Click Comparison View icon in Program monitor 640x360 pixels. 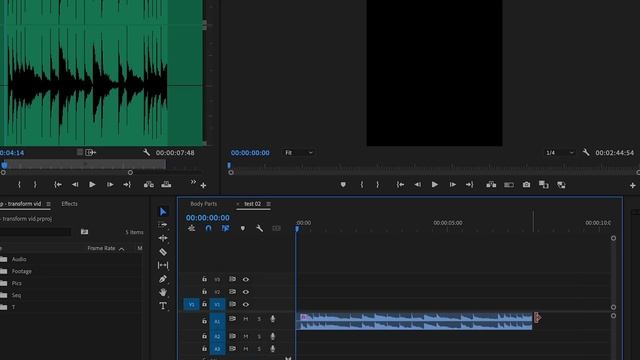tap(543, 185)
